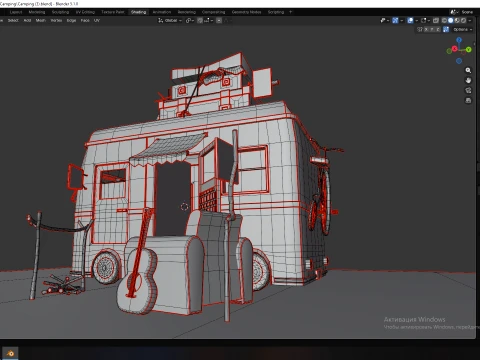Switch to the Compositing workspace tab

[x=214, y=12]
